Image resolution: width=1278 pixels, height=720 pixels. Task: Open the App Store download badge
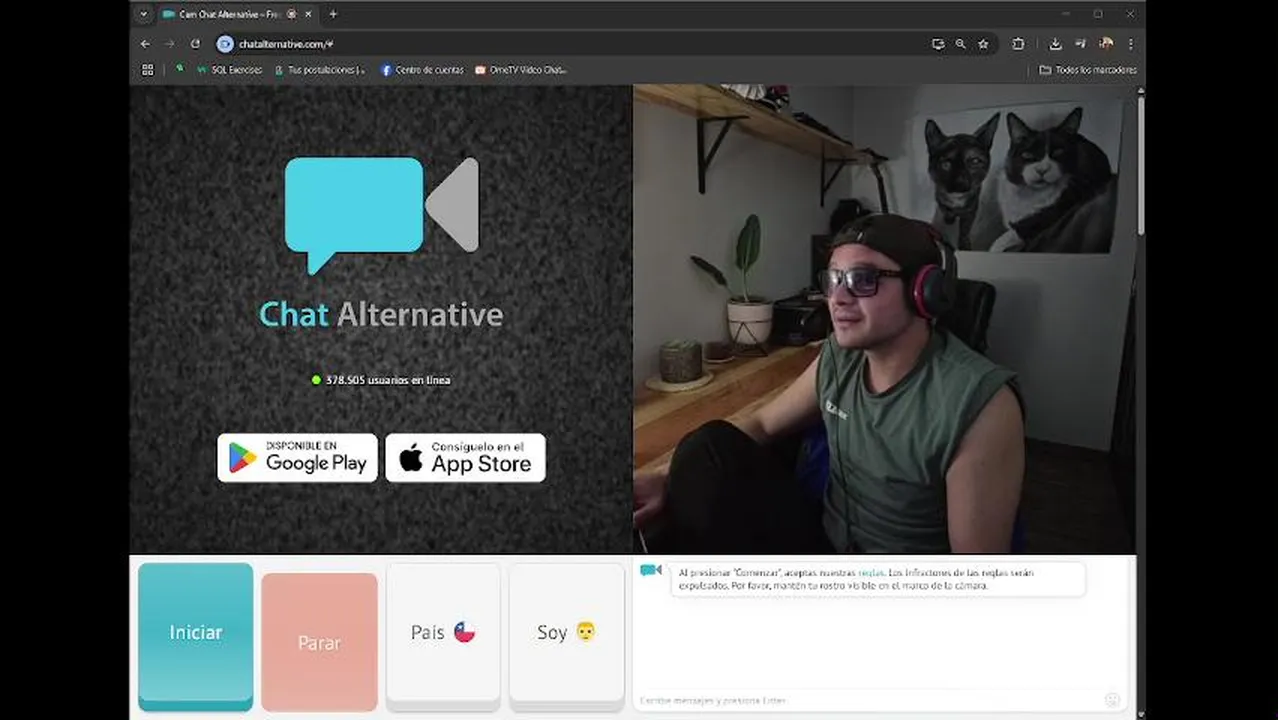point(465,458)
